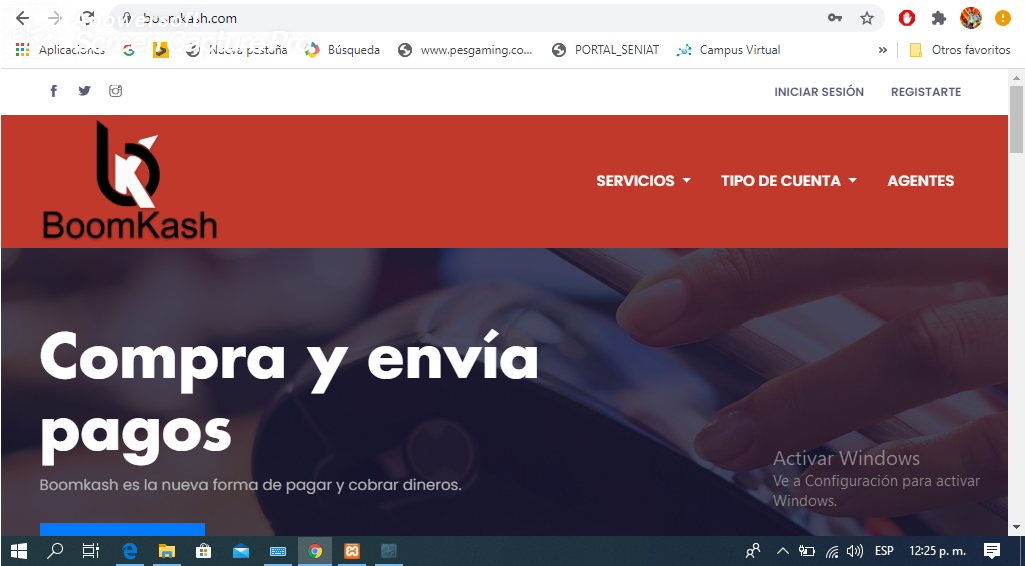Click INICIAR SESIÓN to log in
The width and height of the screenshot is (1025, 566).
click(x=819, y=92)
